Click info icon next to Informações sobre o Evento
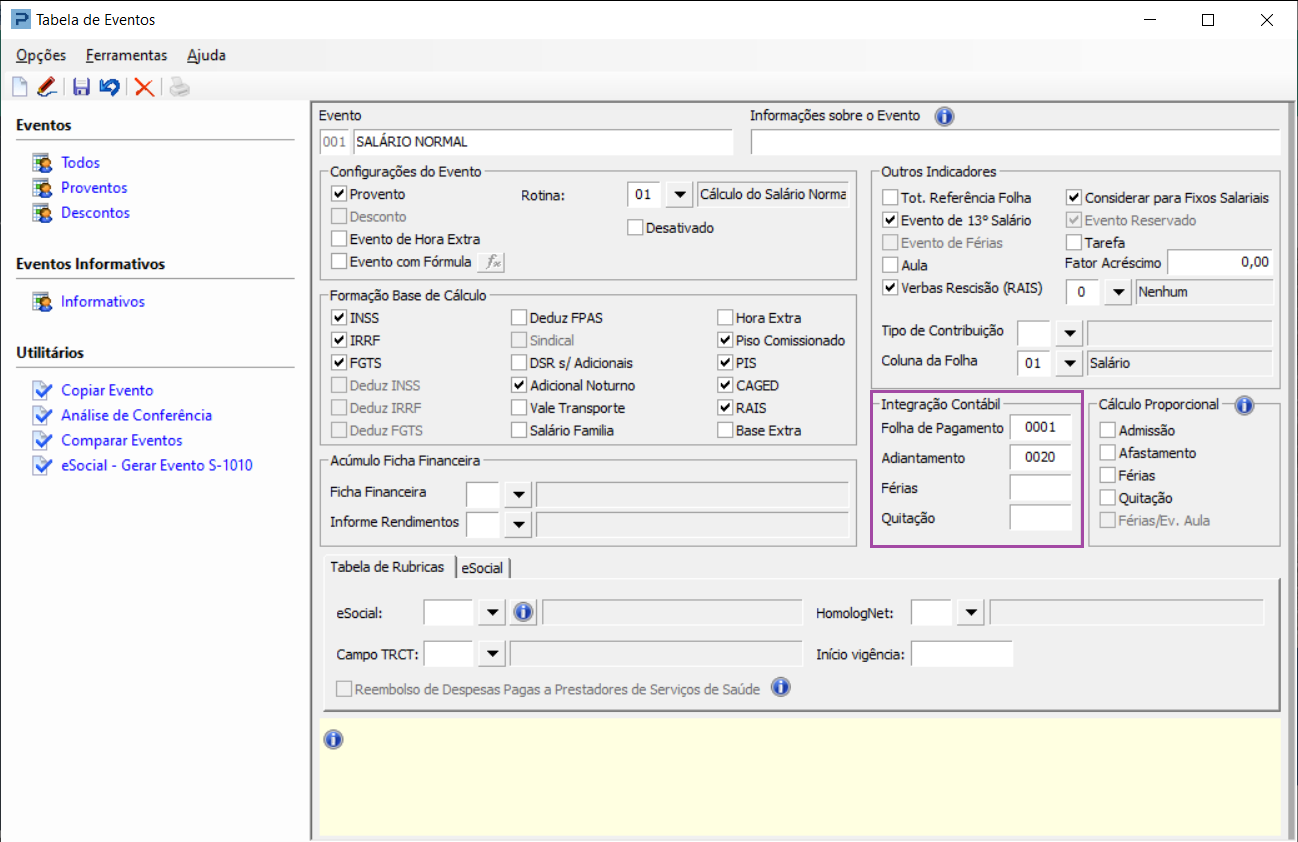 point(944,116)
